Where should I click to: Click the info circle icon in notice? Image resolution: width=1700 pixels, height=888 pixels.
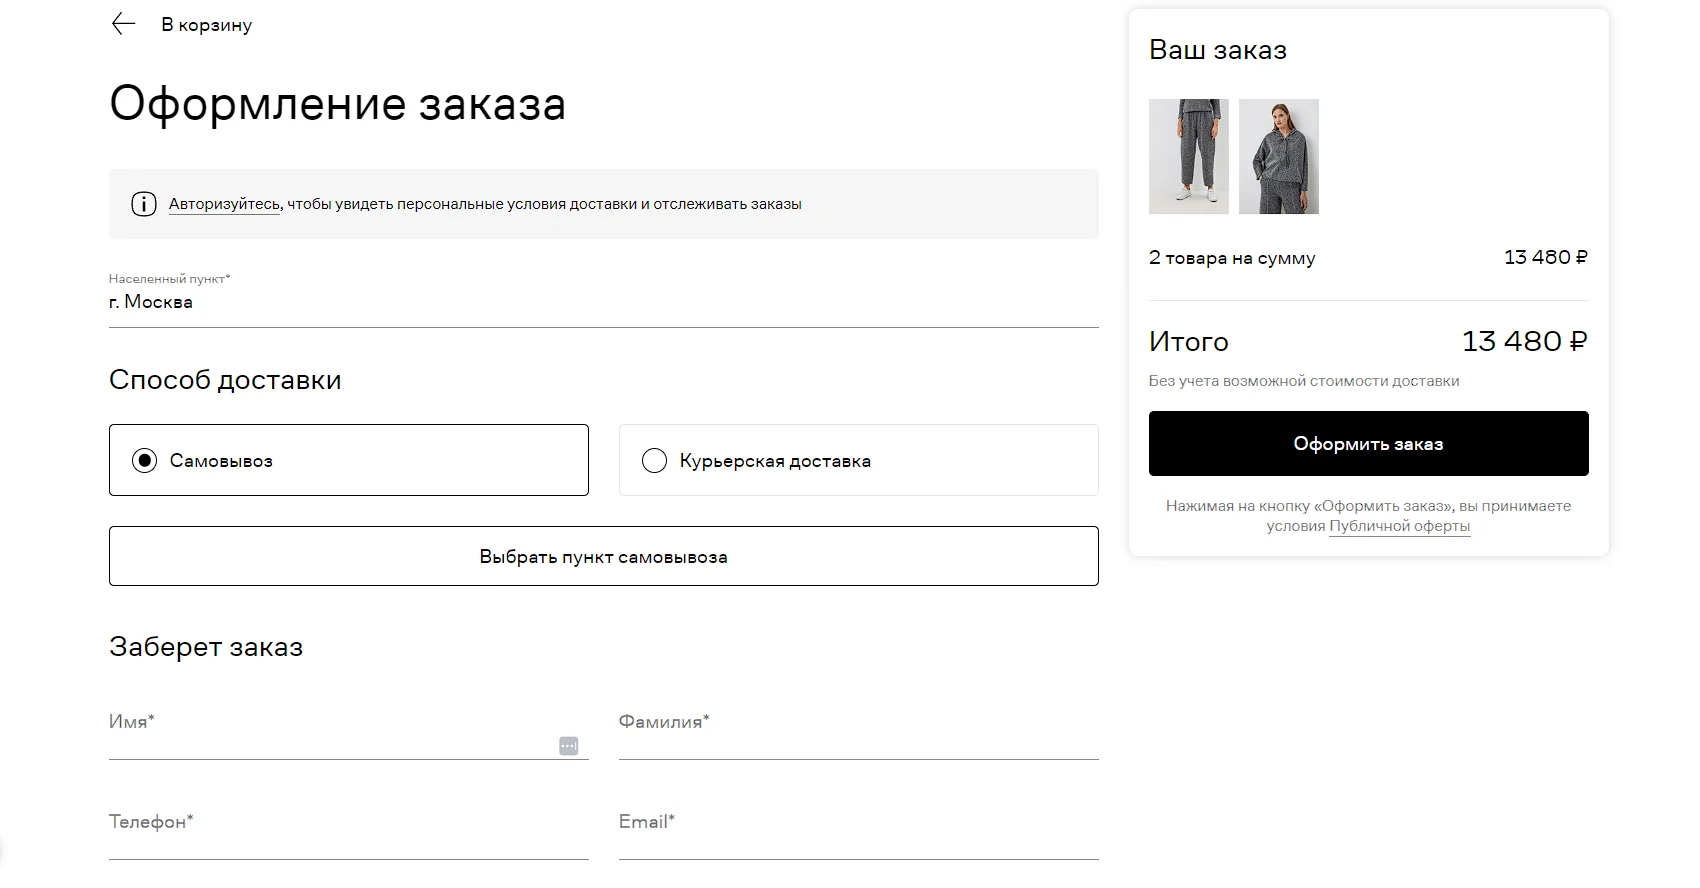(x=144, y=204)
